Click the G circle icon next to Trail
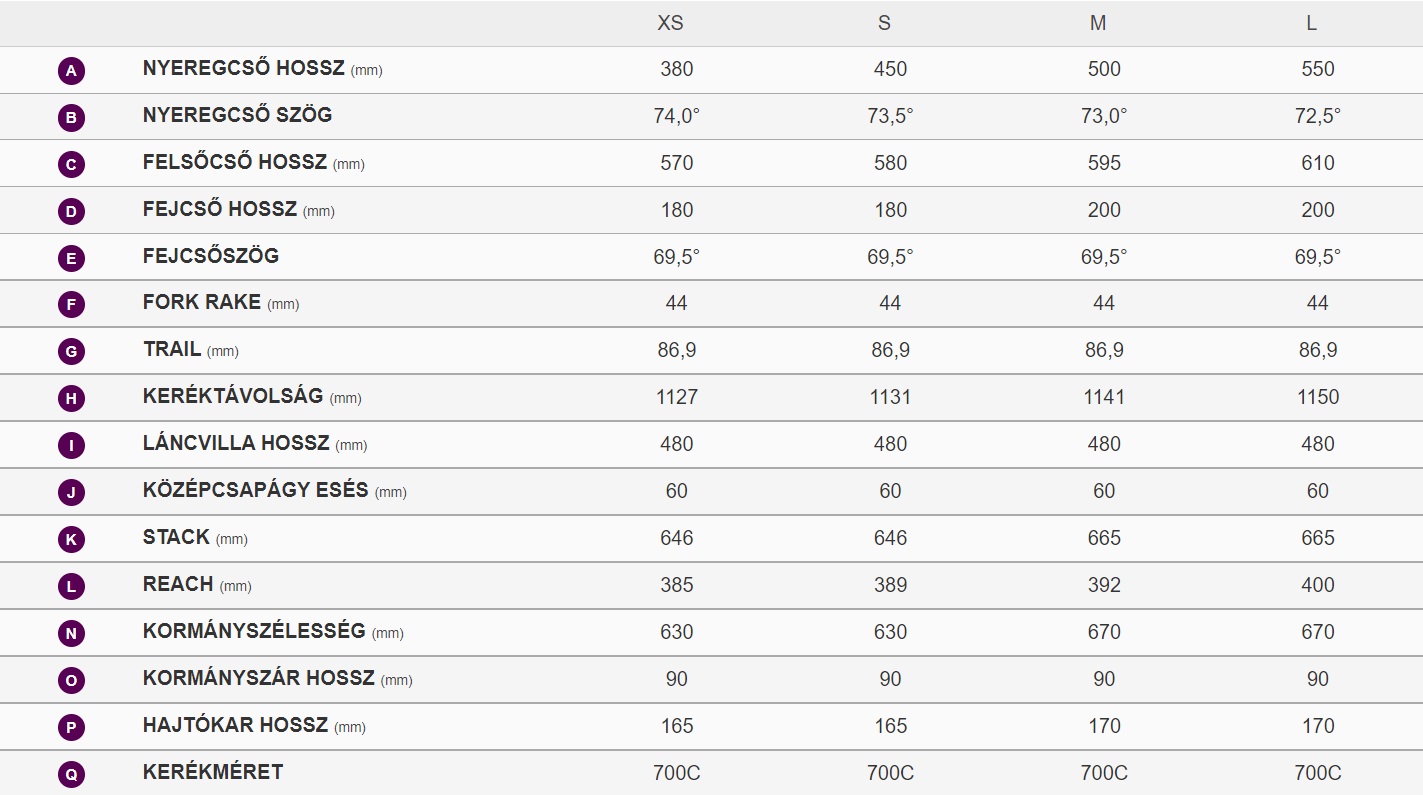 click(71, 352)
